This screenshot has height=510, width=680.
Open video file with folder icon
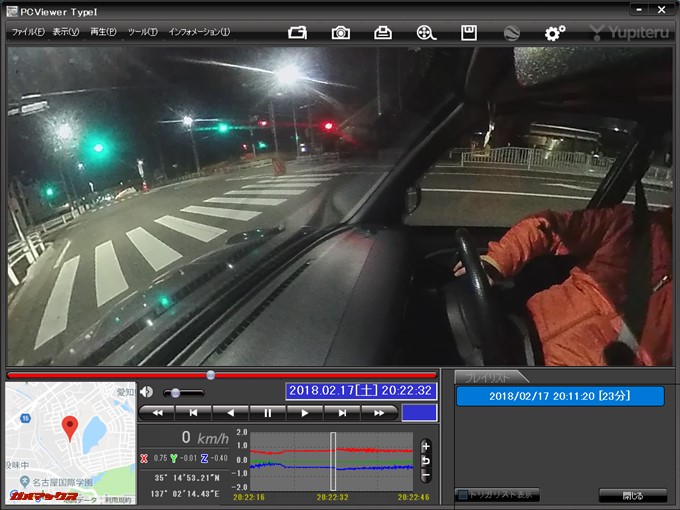(x=297, y=32)
